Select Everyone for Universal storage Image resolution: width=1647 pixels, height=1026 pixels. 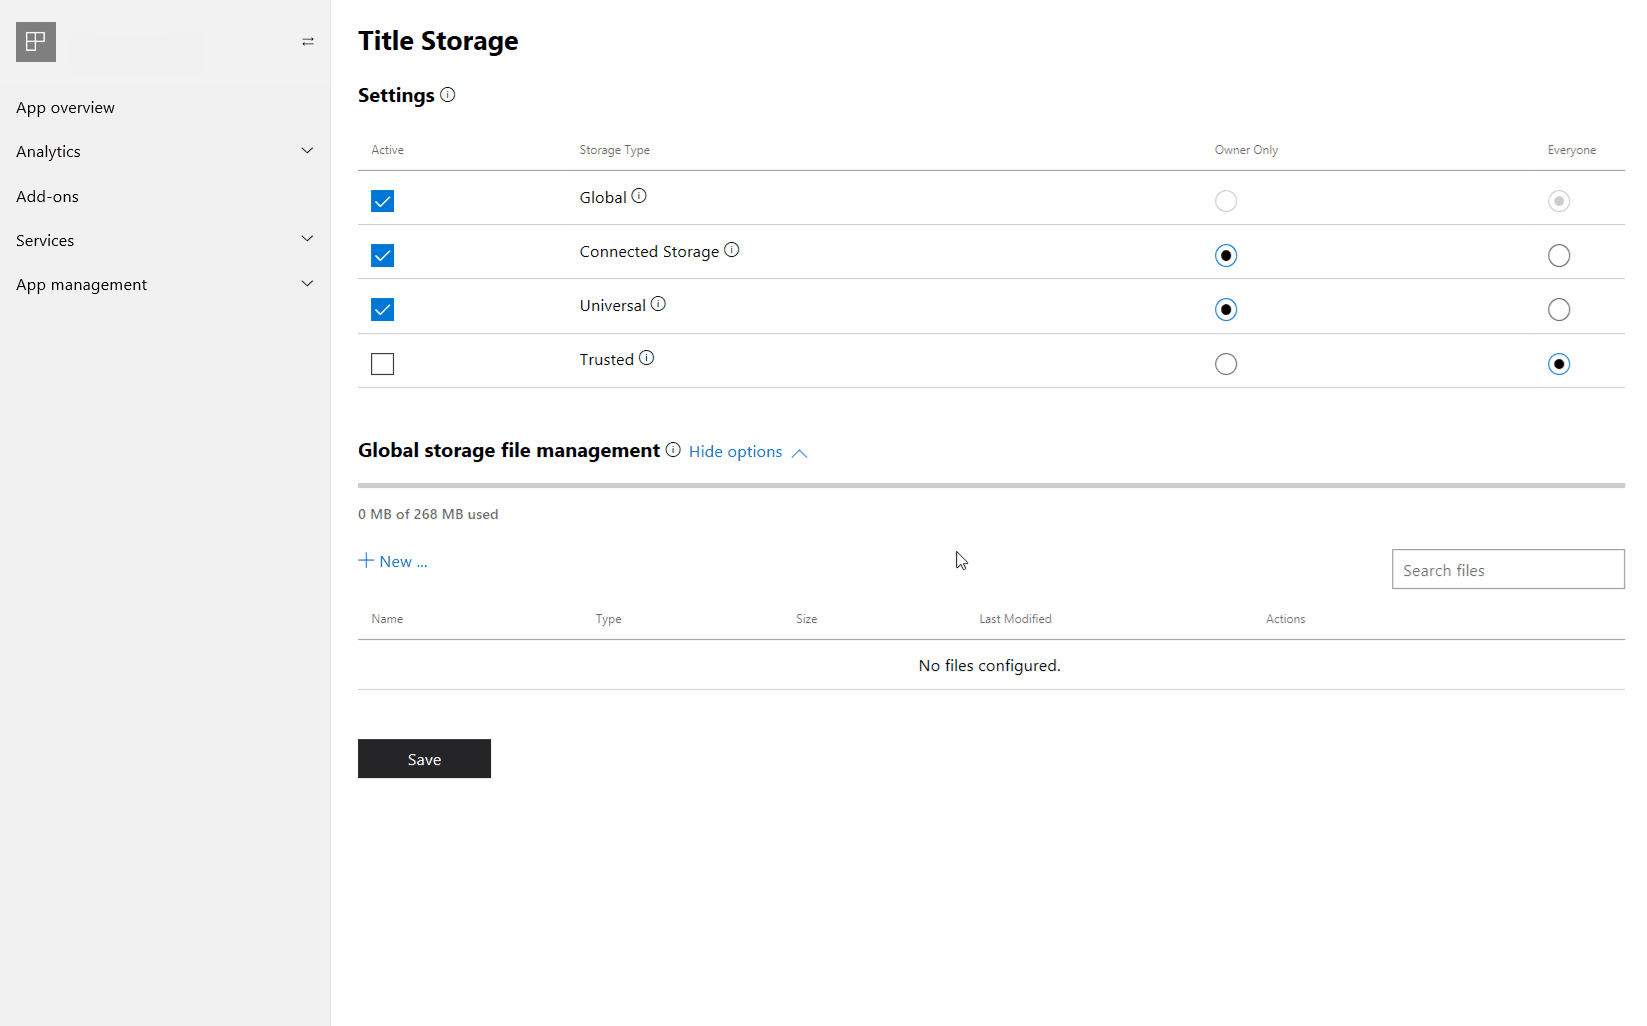(x=1559, y=309)
